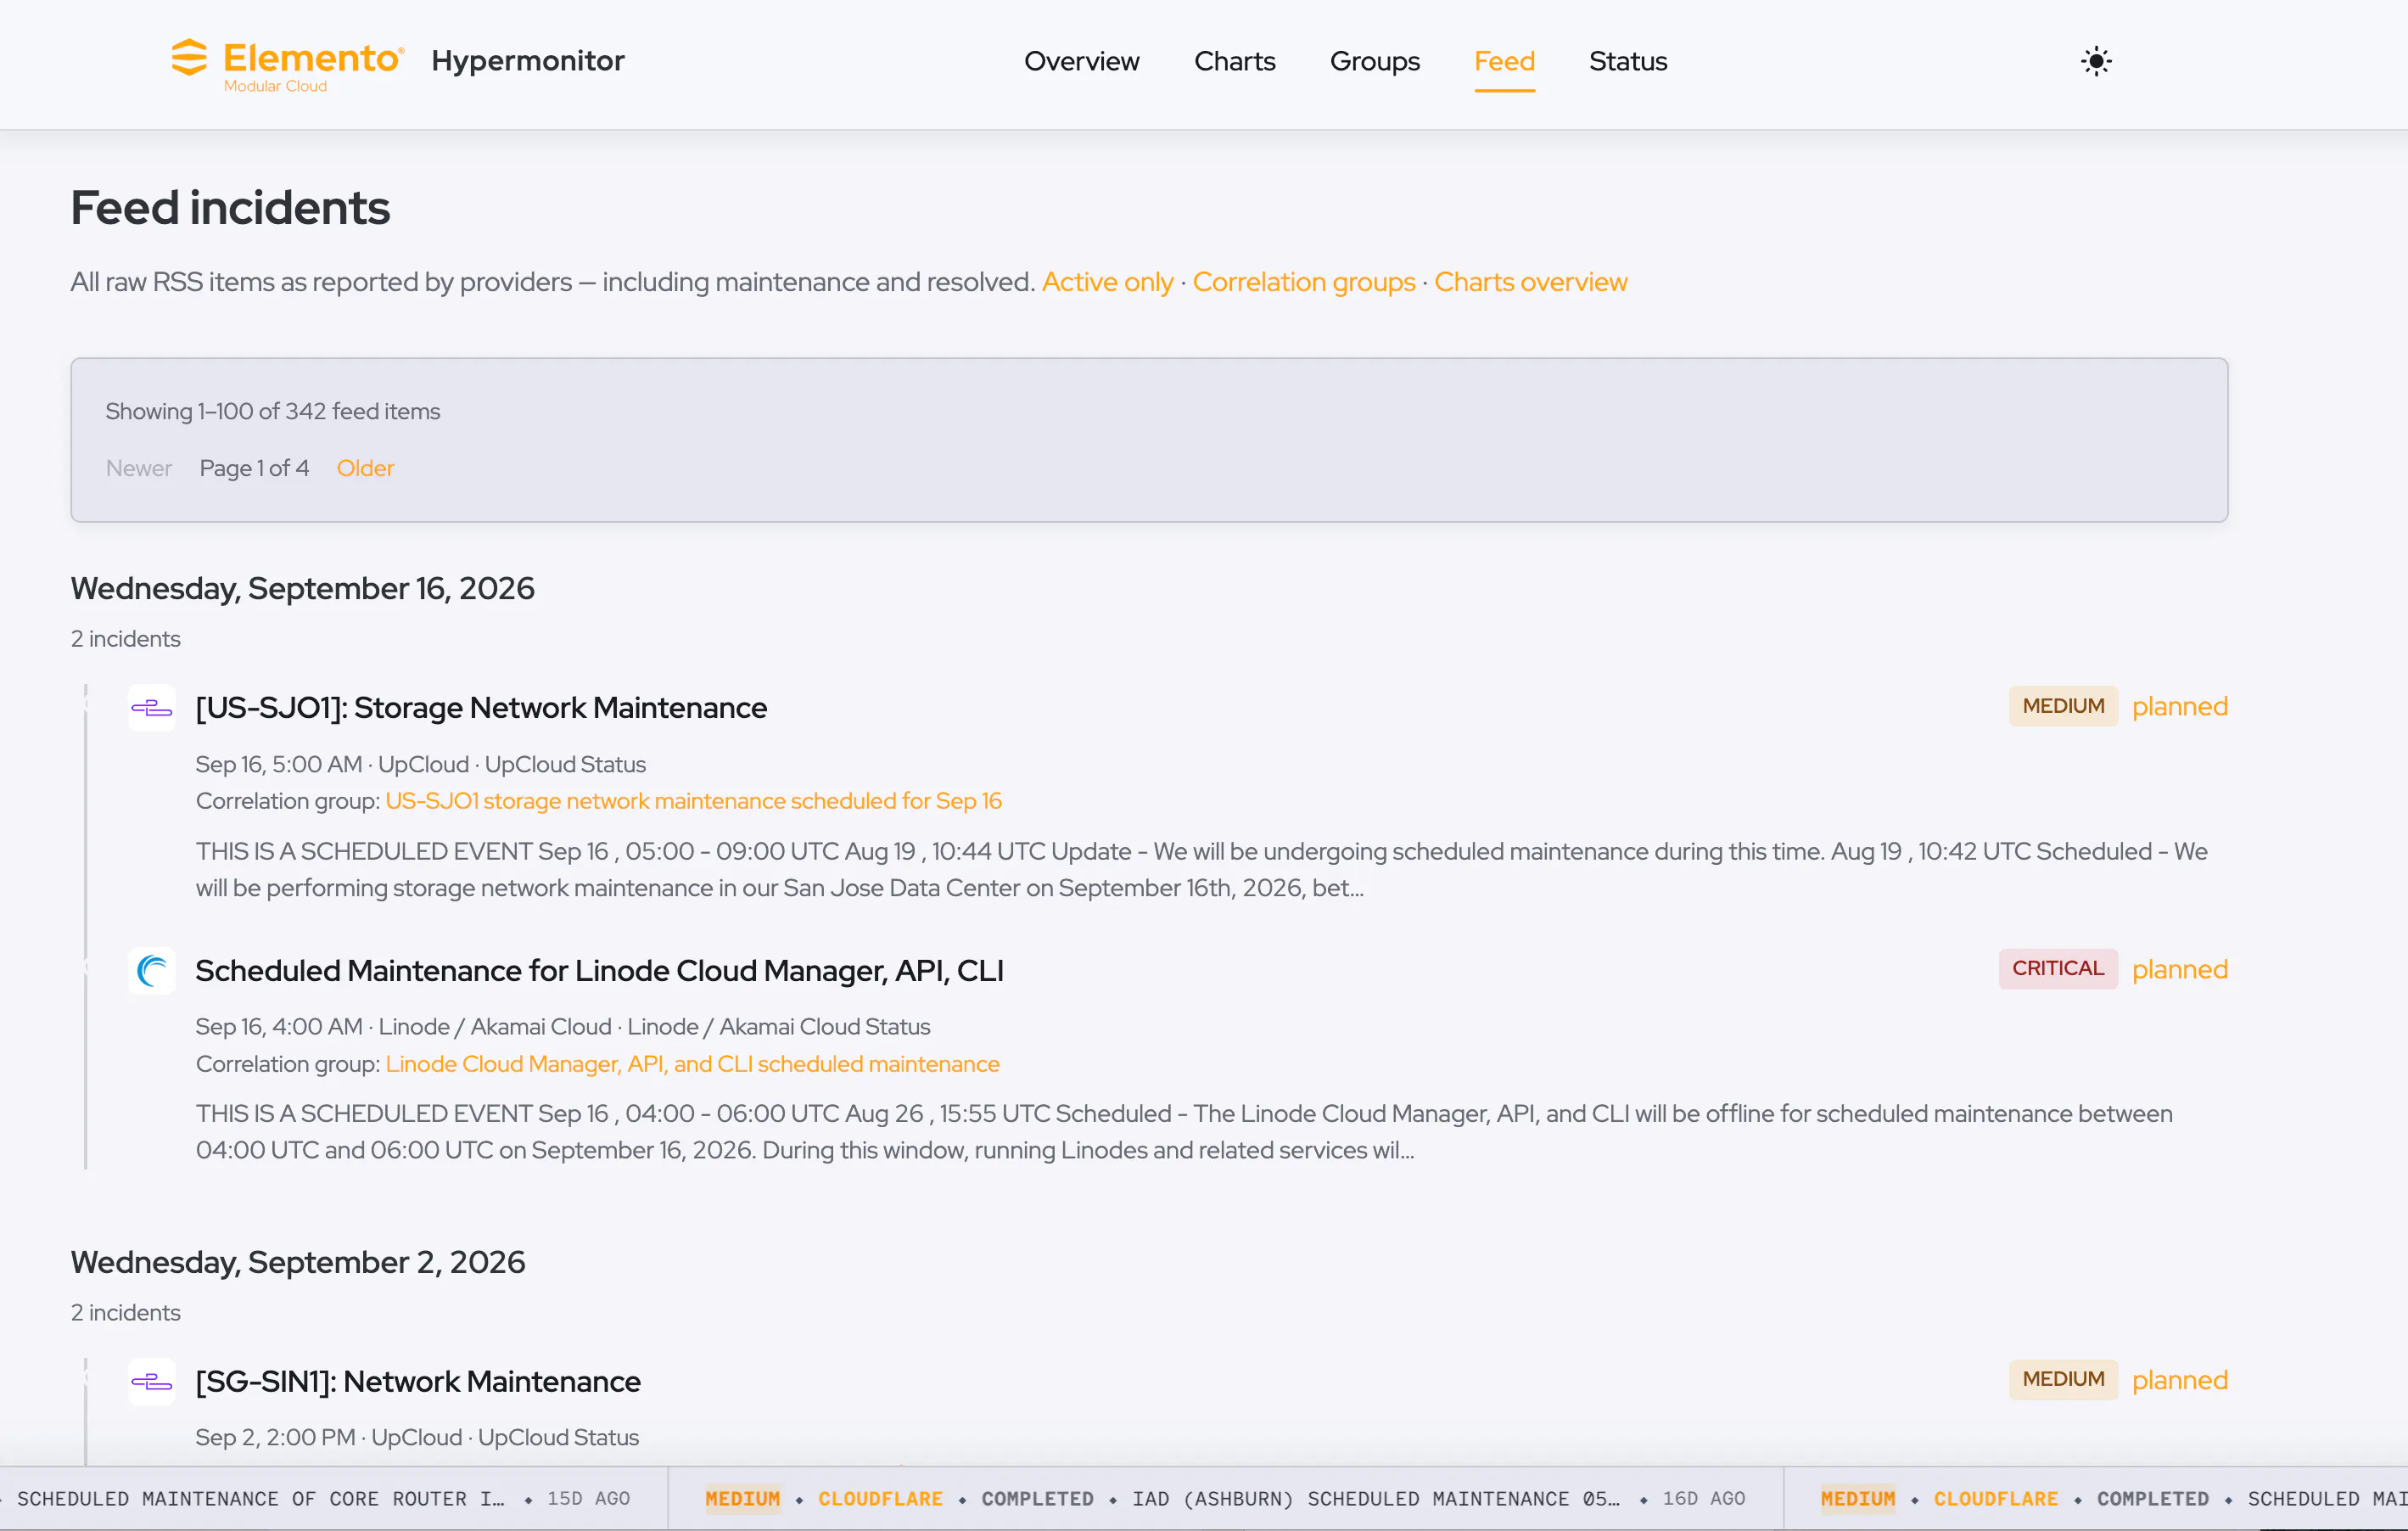Click planned status on Linode incident
The image size is (2408, 1531).
[x=2179, y=969]
